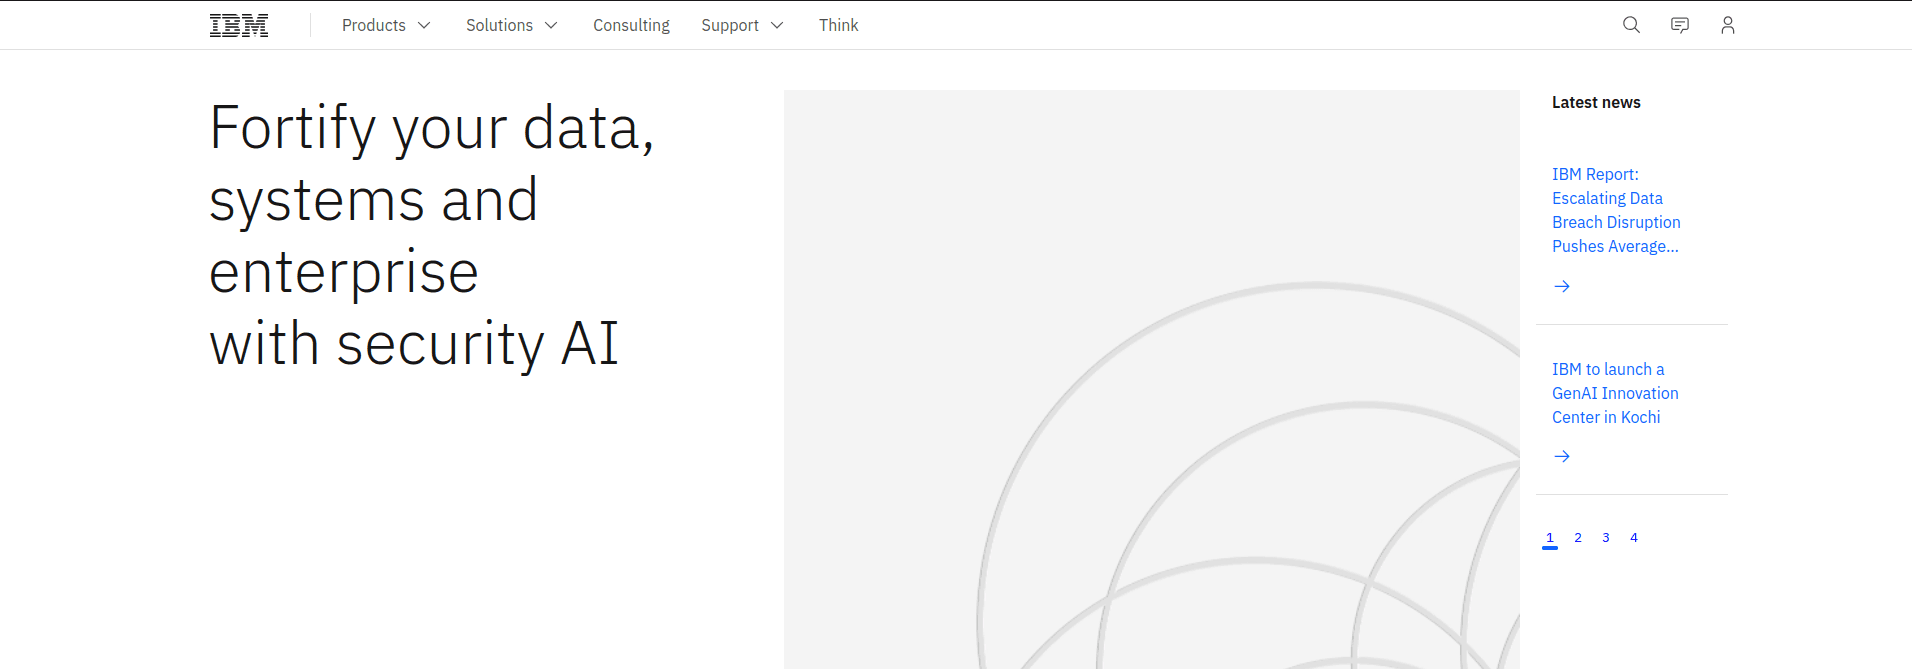Open the Think nav item
Image resolution: width=1912 pixels, height=669 pixels.
pyautogui.click(x=838, y=25)
